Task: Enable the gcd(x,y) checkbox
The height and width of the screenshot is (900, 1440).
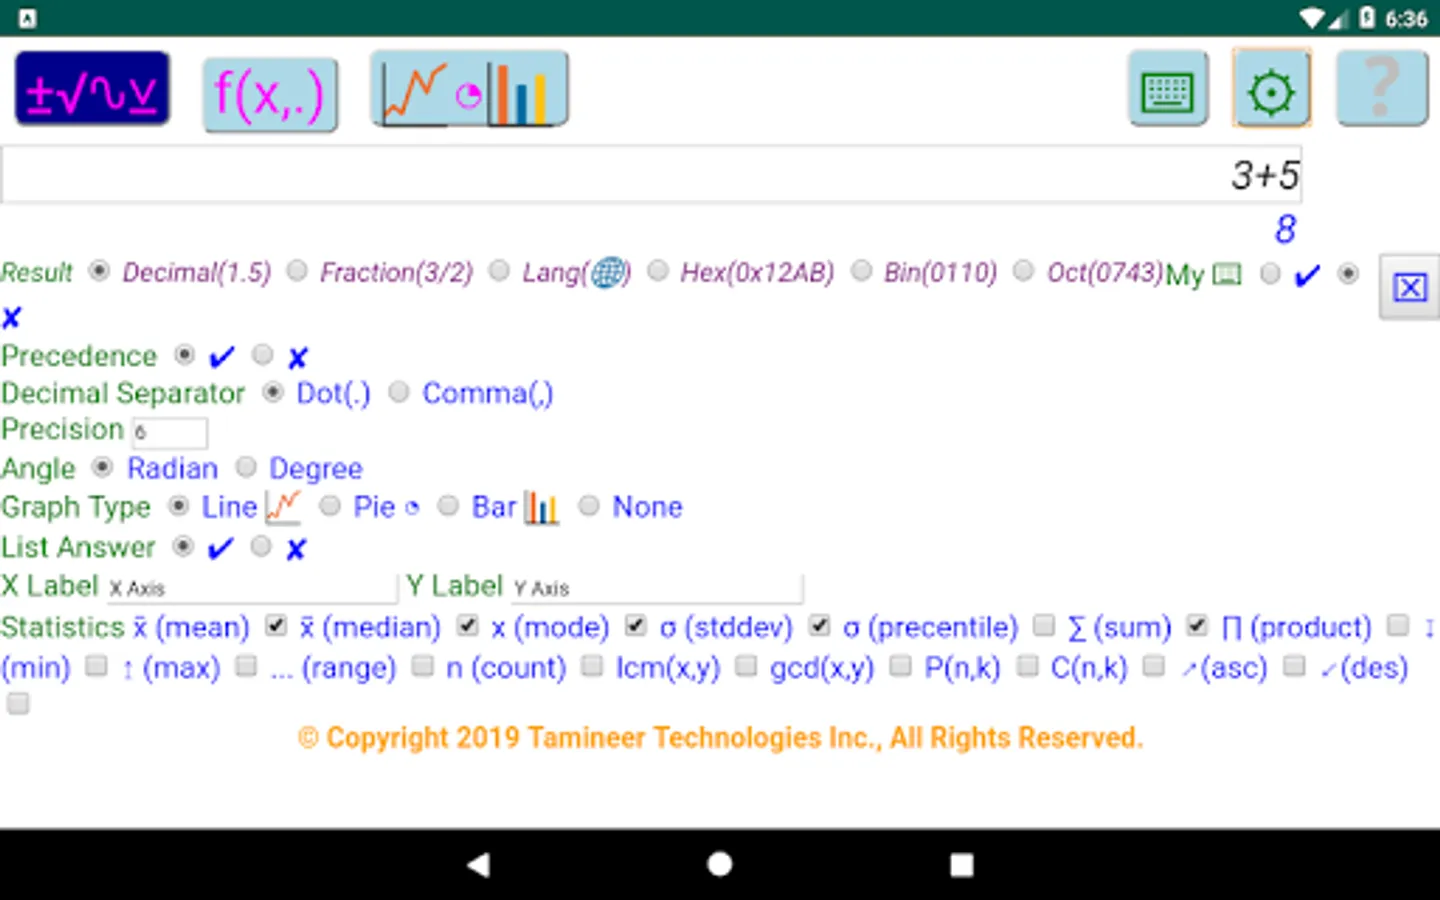Action: click(900, 665)
